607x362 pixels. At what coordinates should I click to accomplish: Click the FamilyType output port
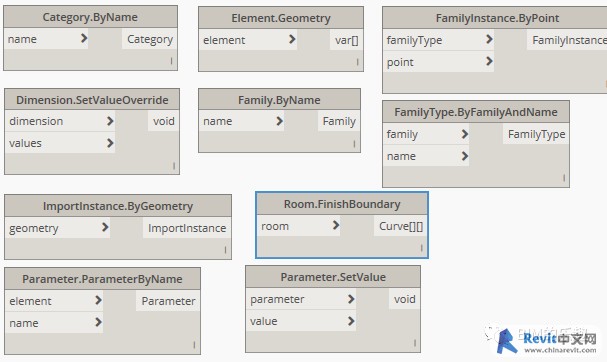(536, 134)
